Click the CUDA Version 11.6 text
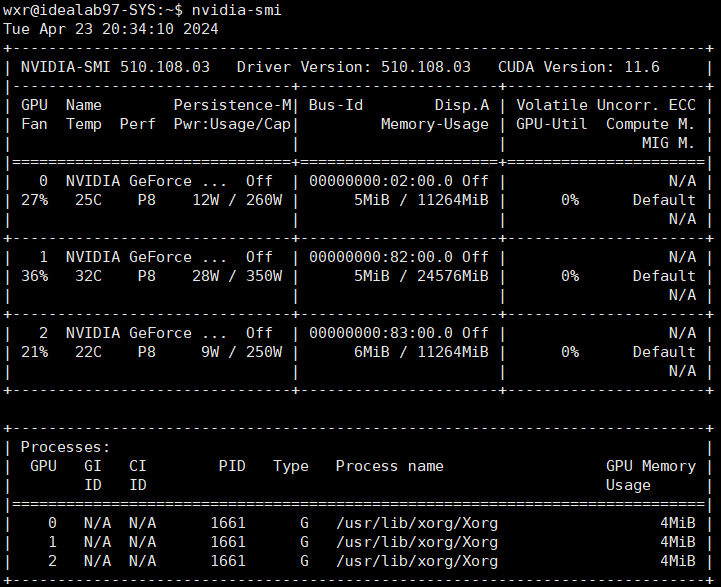The width and height of the screenshot is (721, 587). click(578, 67)
